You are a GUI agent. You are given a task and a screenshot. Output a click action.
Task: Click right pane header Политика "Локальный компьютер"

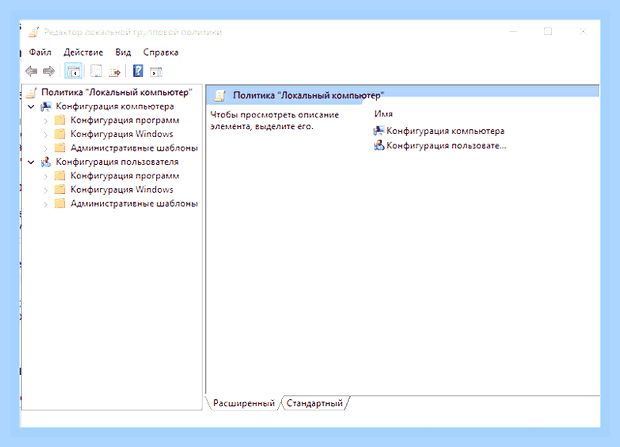tap(308, 95)
